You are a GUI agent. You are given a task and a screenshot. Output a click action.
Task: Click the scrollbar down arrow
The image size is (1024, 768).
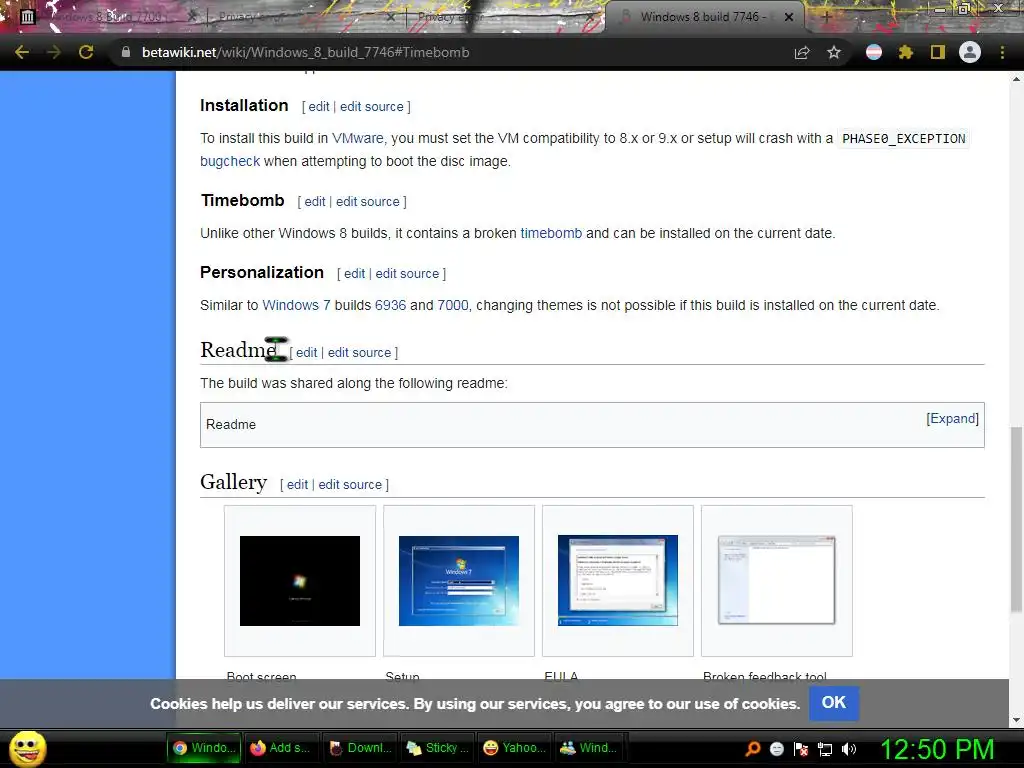(x=1016, y=720)
